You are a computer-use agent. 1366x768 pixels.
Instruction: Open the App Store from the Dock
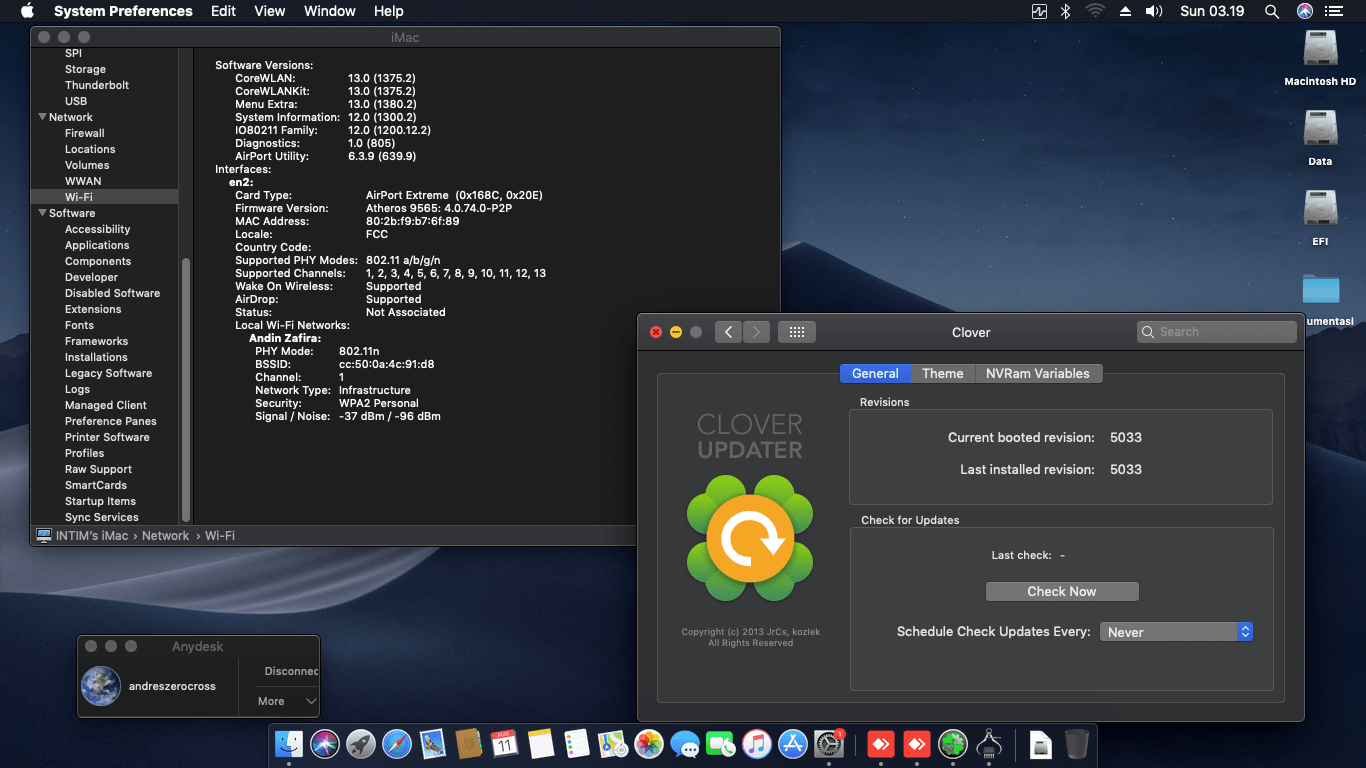793,744
